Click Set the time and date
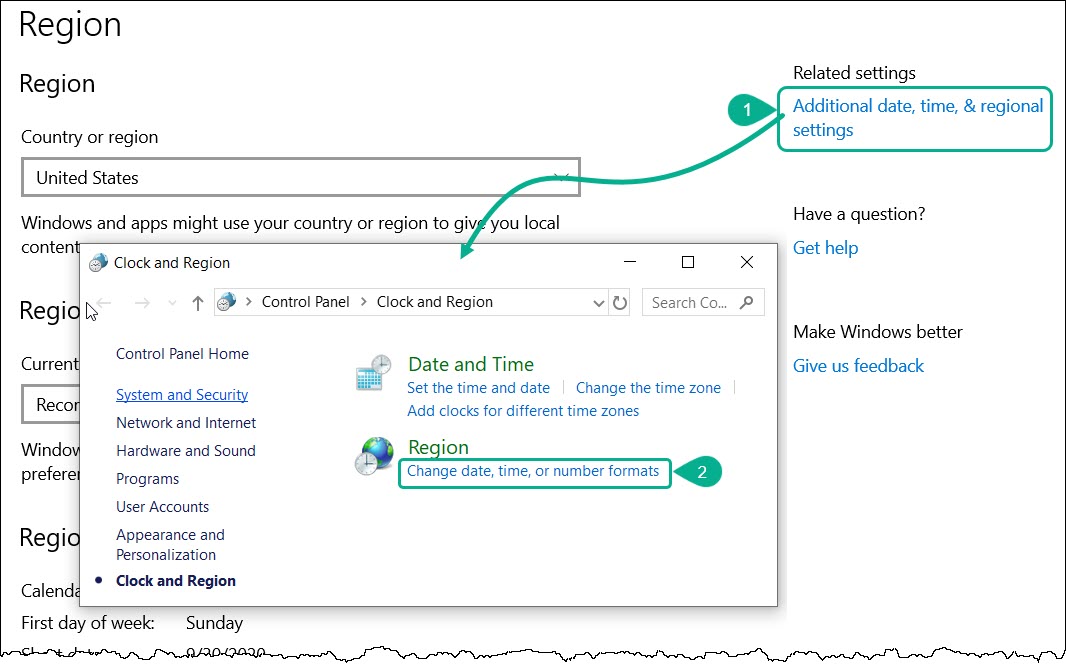The width and height of the screenshot is (1066, 665). click(479, 388)
